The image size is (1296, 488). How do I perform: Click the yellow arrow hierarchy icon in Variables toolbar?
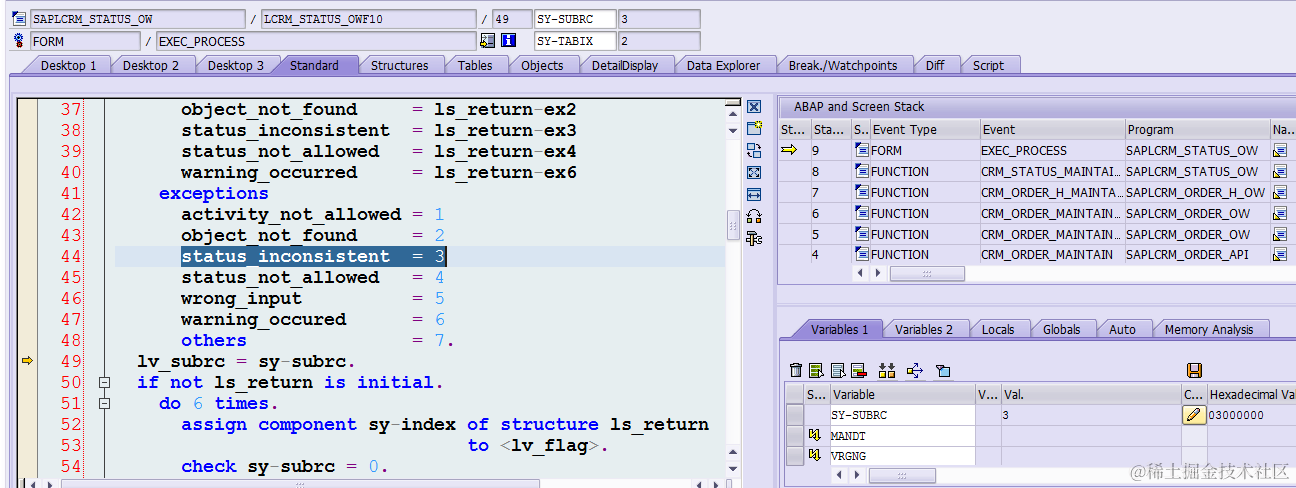914,371
